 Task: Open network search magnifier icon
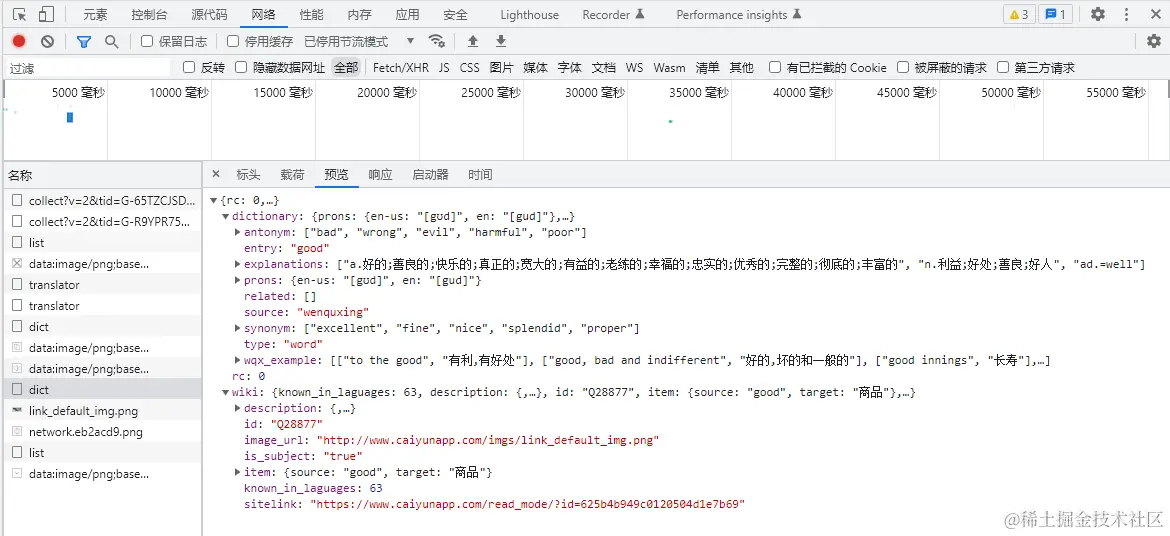(x=112, y=41)
